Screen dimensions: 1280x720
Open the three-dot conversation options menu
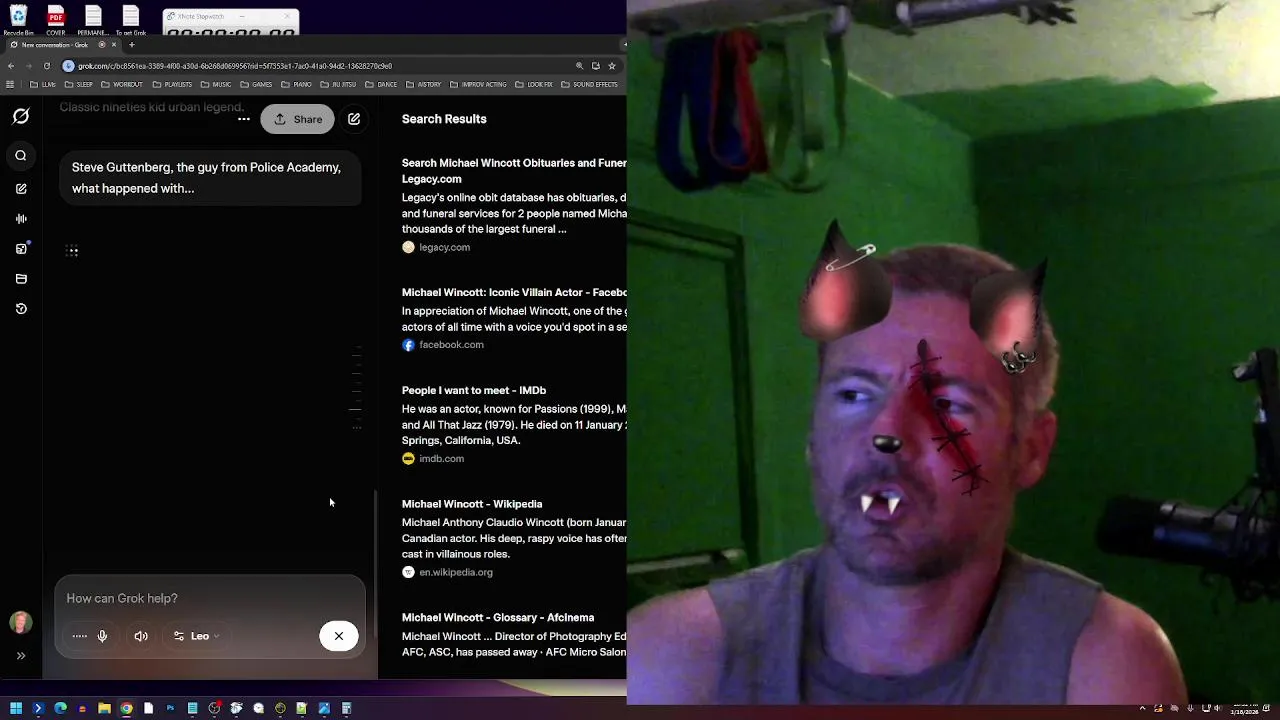coord(243,119)
